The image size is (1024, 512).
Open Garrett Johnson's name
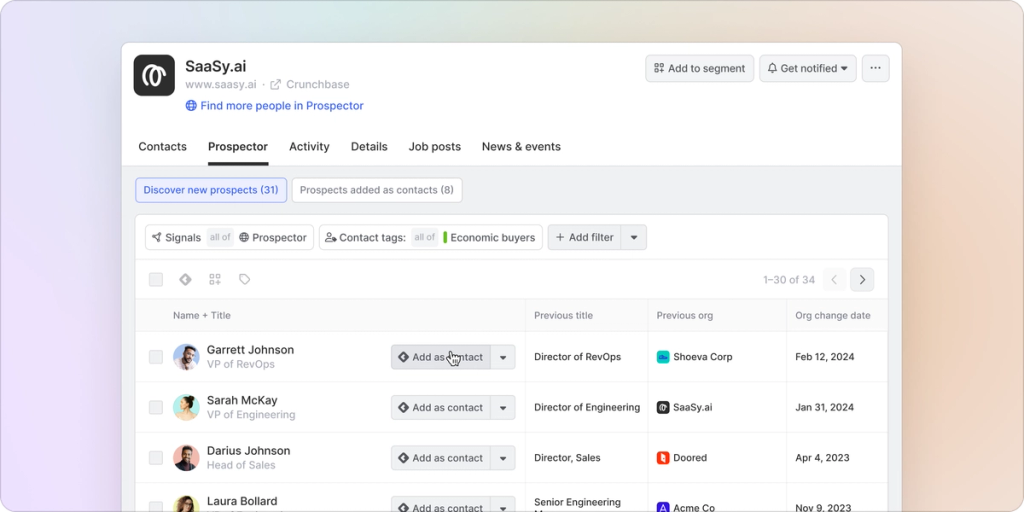250,350
